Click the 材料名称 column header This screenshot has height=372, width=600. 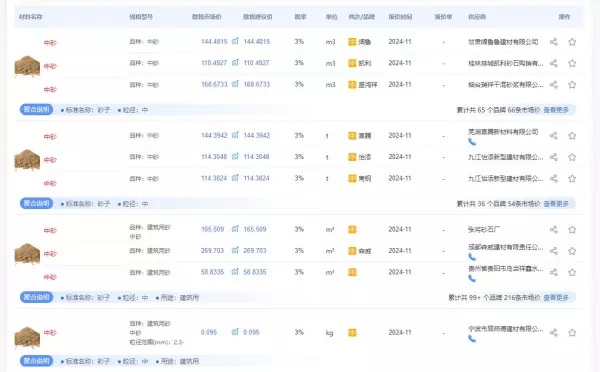(31, 17)
